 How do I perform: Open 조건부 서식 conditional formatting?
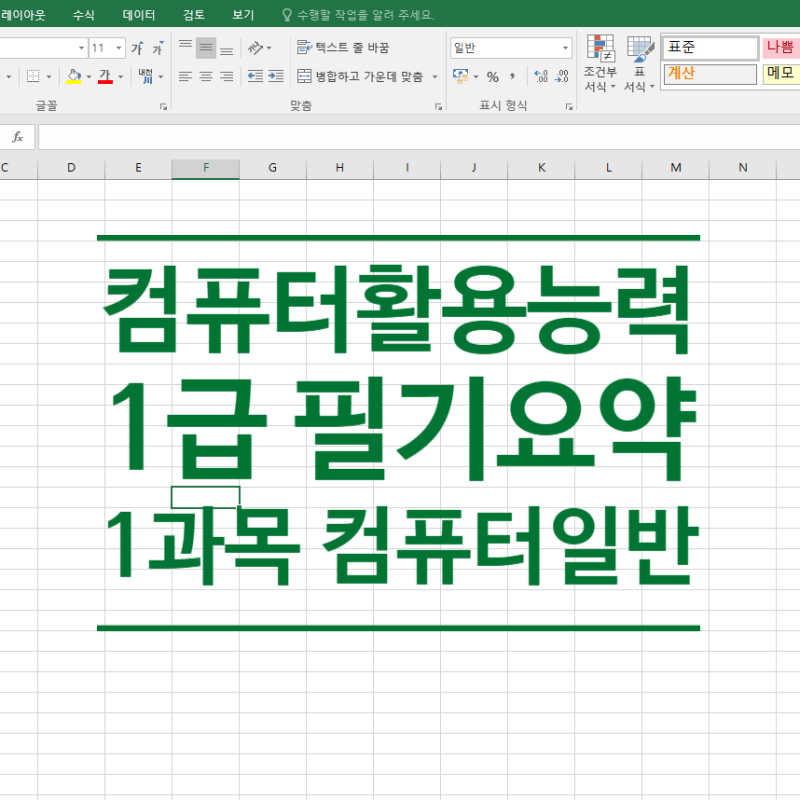pos(600,64)
